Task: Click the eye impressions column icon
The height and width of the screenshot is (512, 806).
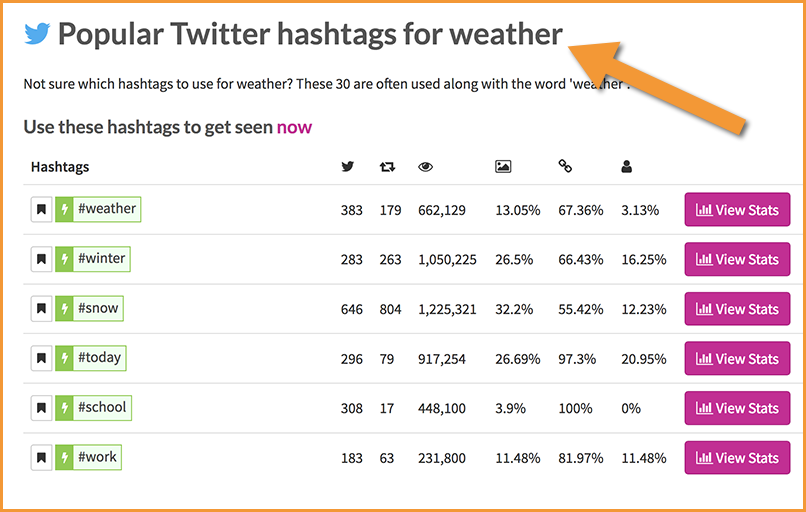Action: click(x=426, y=167)
